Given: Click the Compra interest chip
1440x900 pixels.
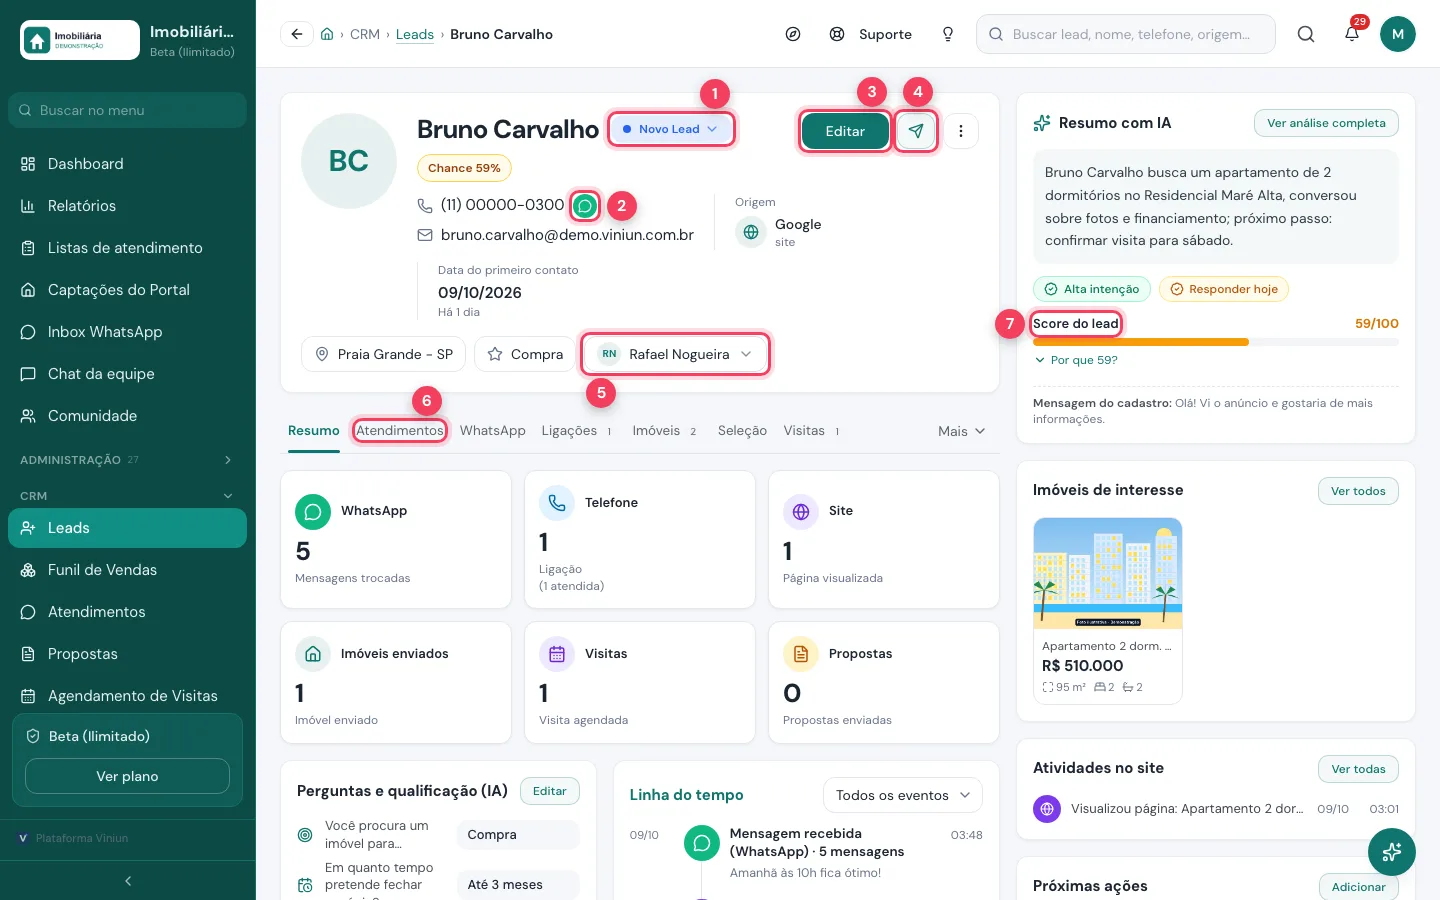Looking at the screenshot, I should pyautogui.click(x=525, y=354).
